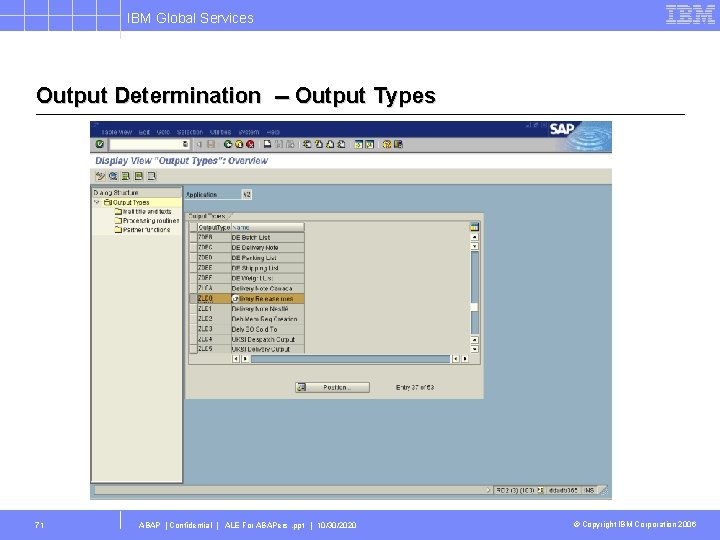The height and width of the screenshot is (540, 720).
Task: Open the Edit menu
Action: click(x=144, y=132)
